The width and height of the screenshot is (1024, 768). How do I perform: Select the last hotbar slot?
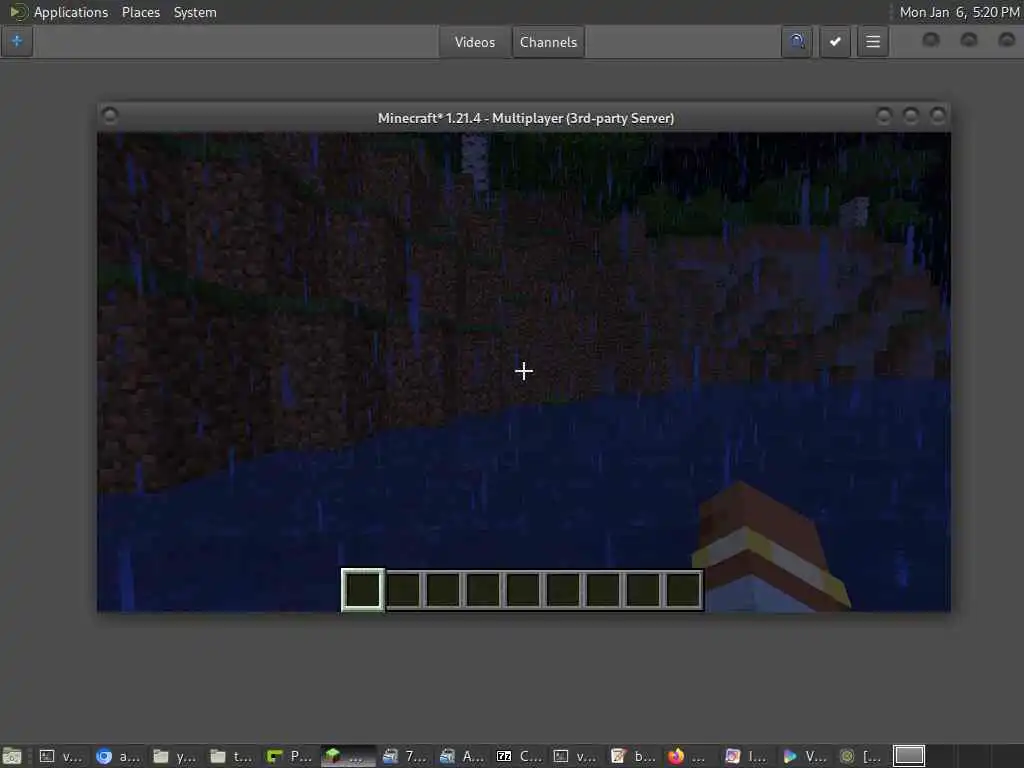pyautogui.click(x=683, y=590)
